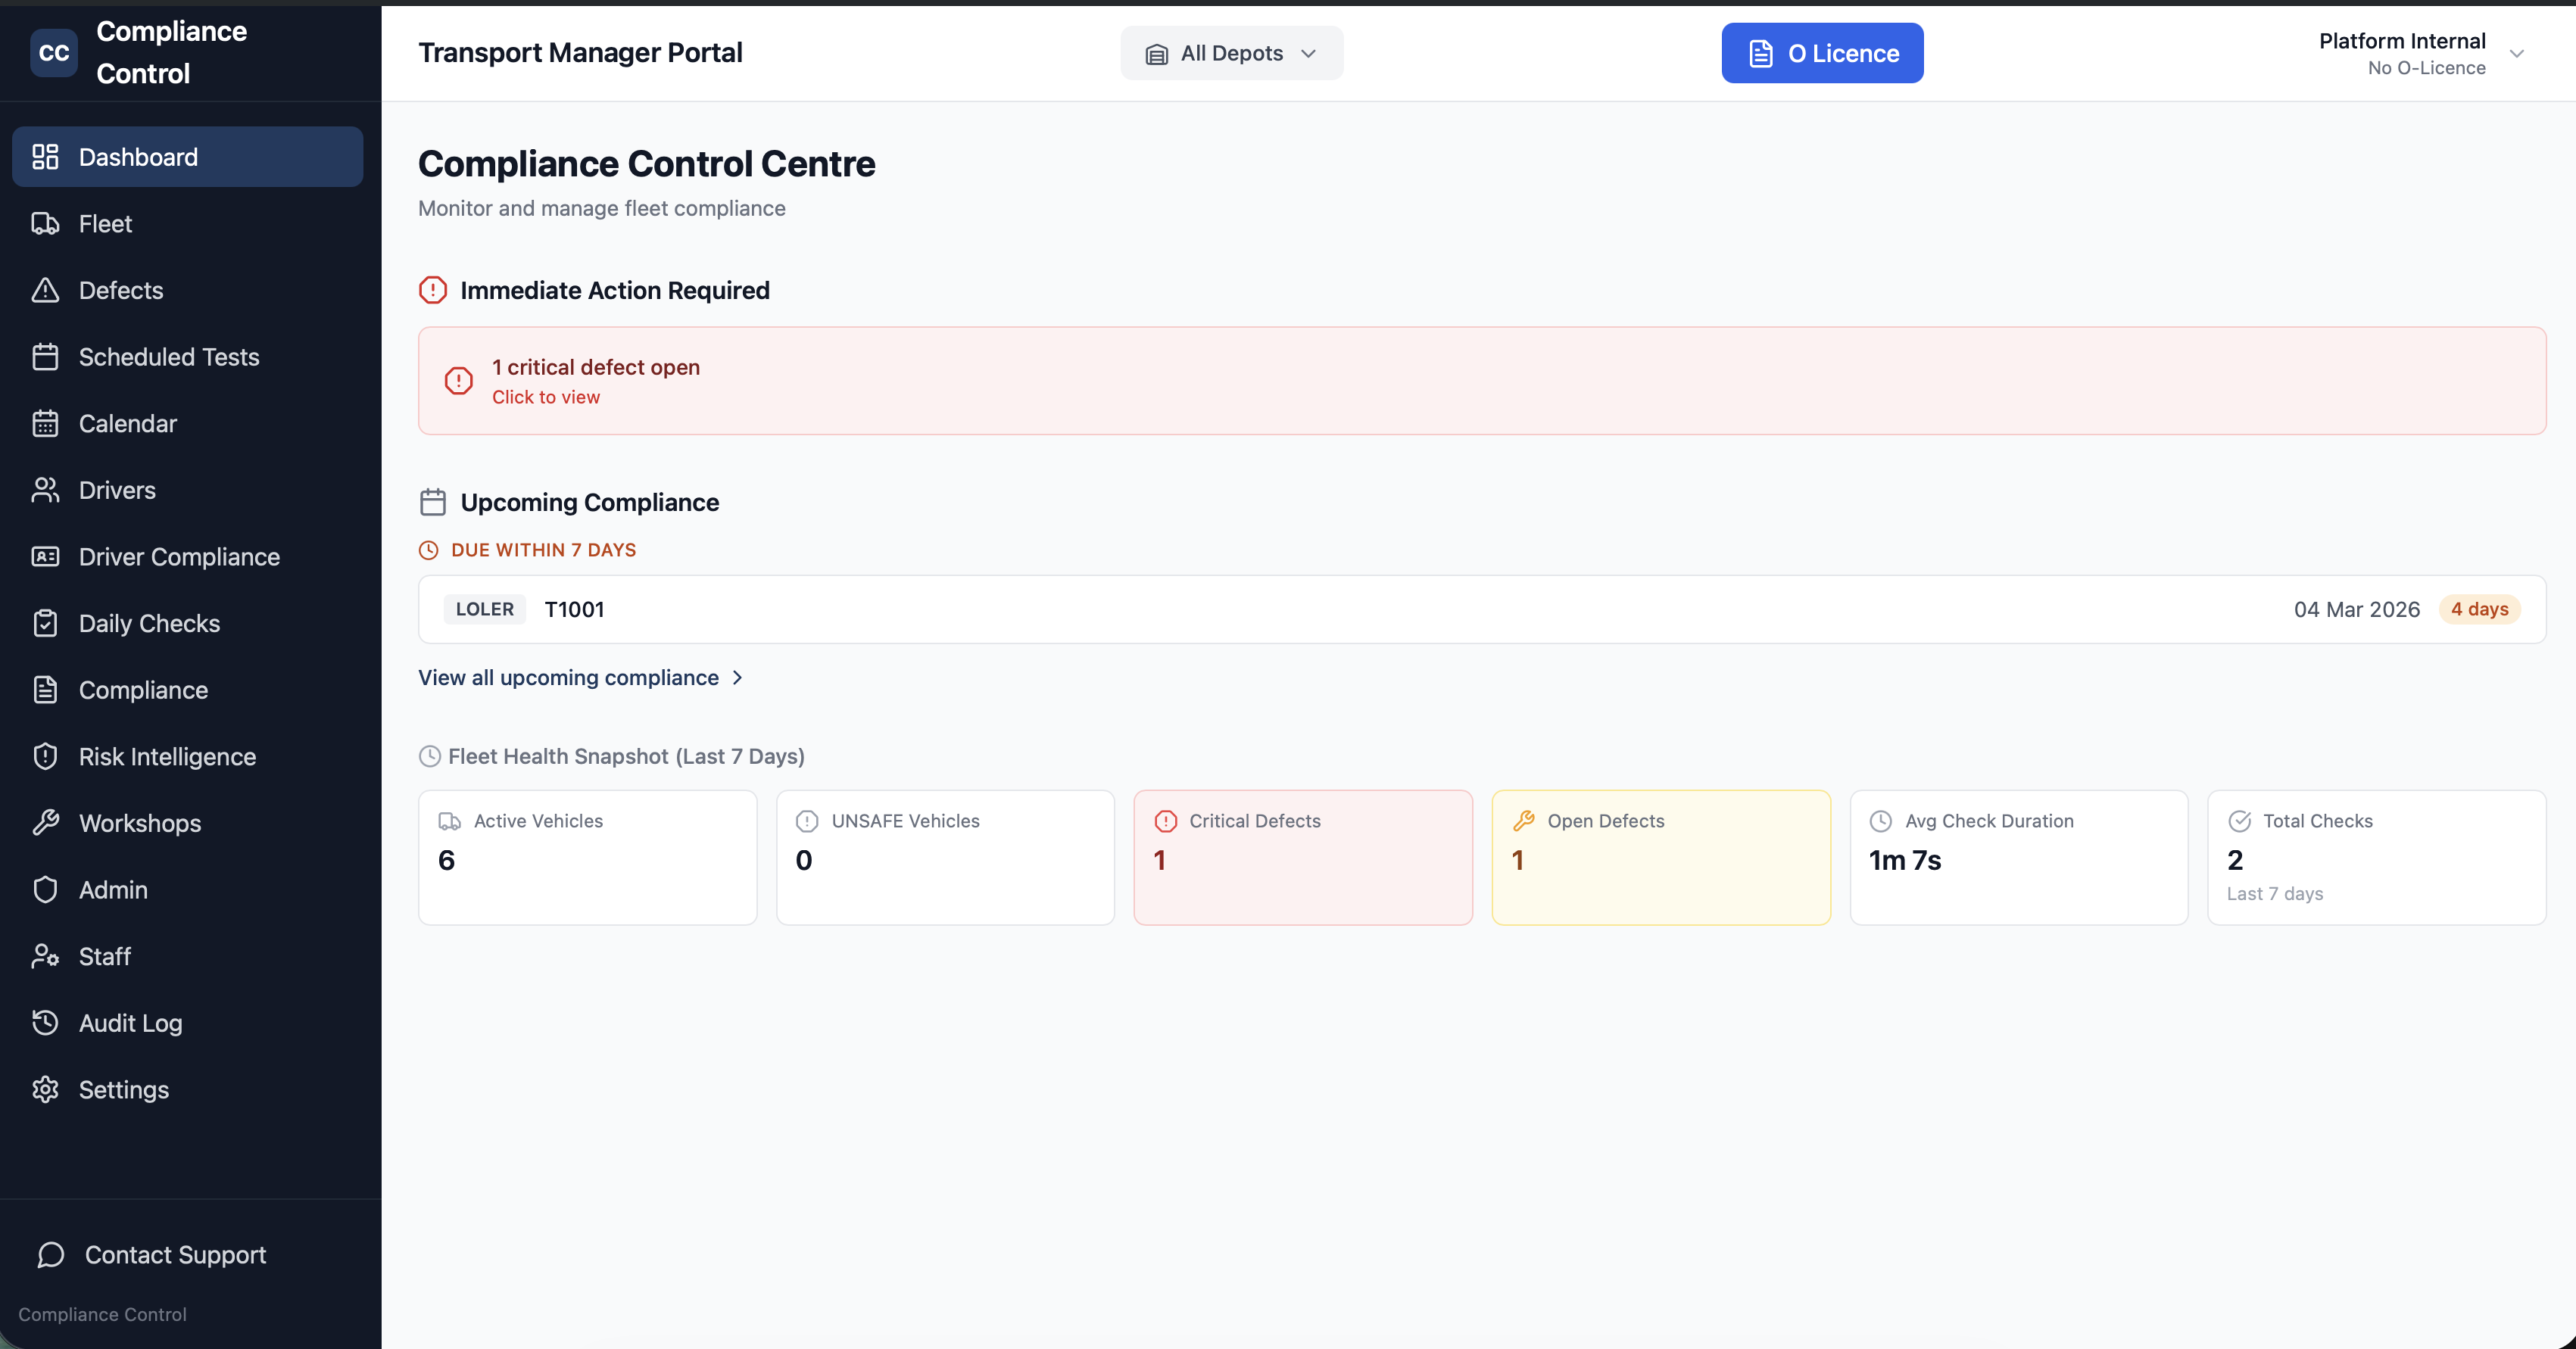Click the Driver Compliance ID card icon

click(45, 557)
